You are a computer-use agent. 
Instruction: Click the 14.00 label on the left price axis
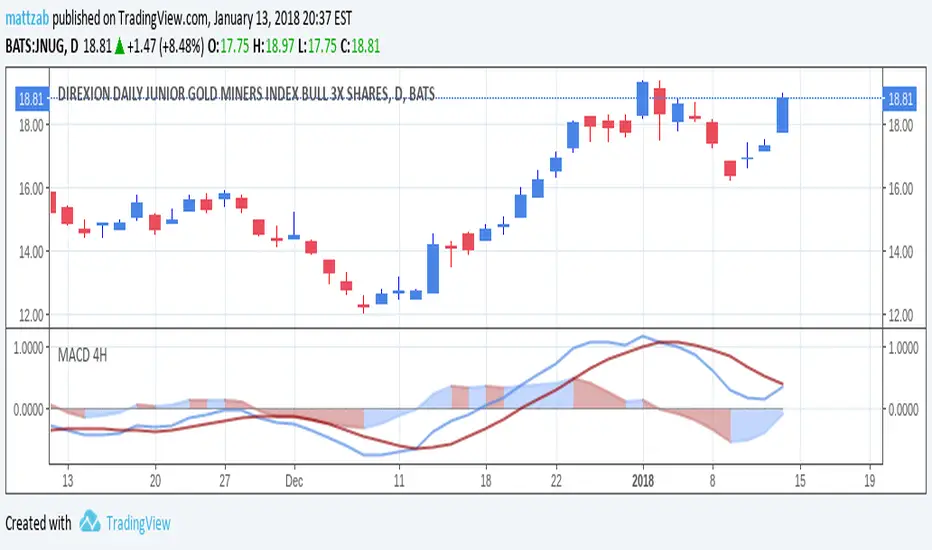pos(32,252)
